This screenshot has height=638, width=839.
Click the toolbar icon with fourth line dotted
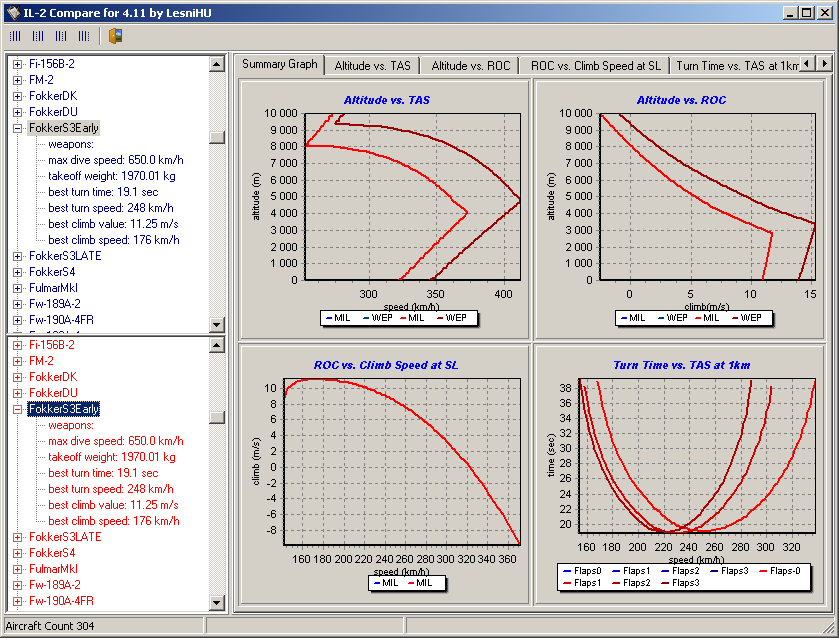click(84, 36)
